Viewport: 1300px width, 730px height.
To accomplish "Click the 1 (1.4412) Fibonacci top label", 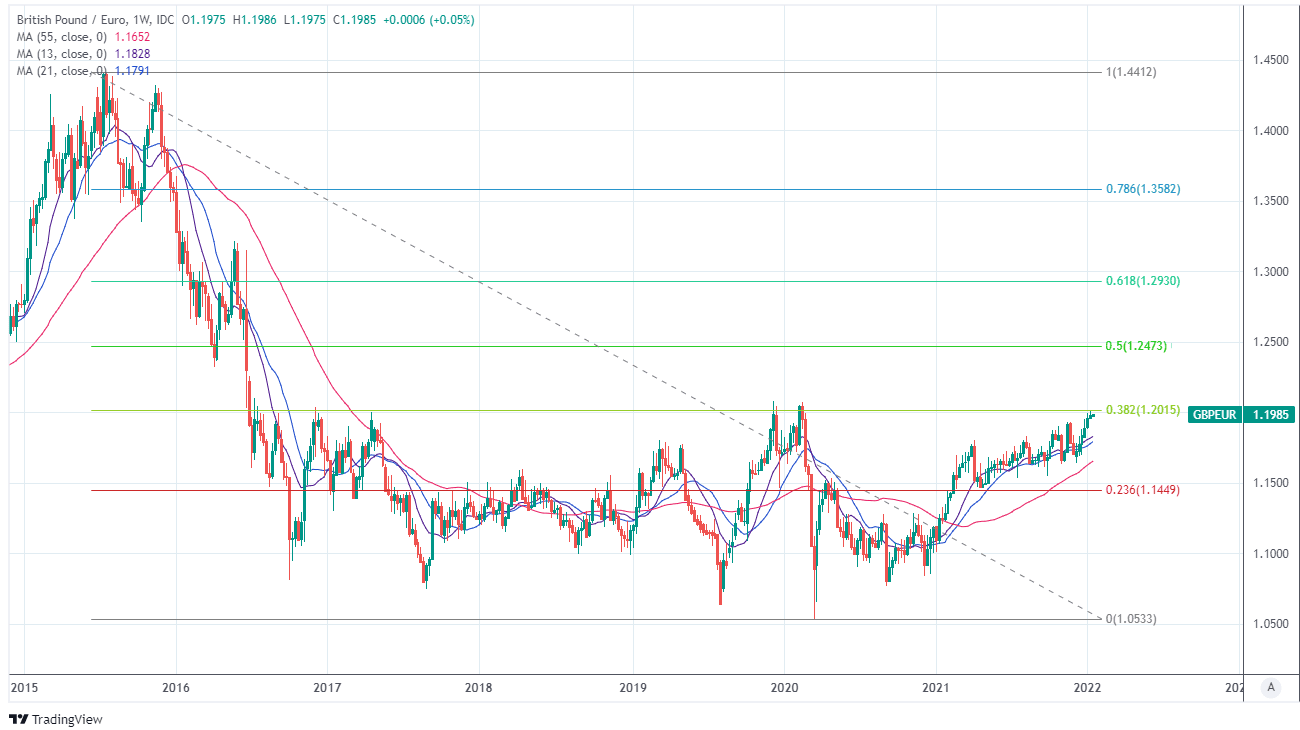I will point(1131,72).
